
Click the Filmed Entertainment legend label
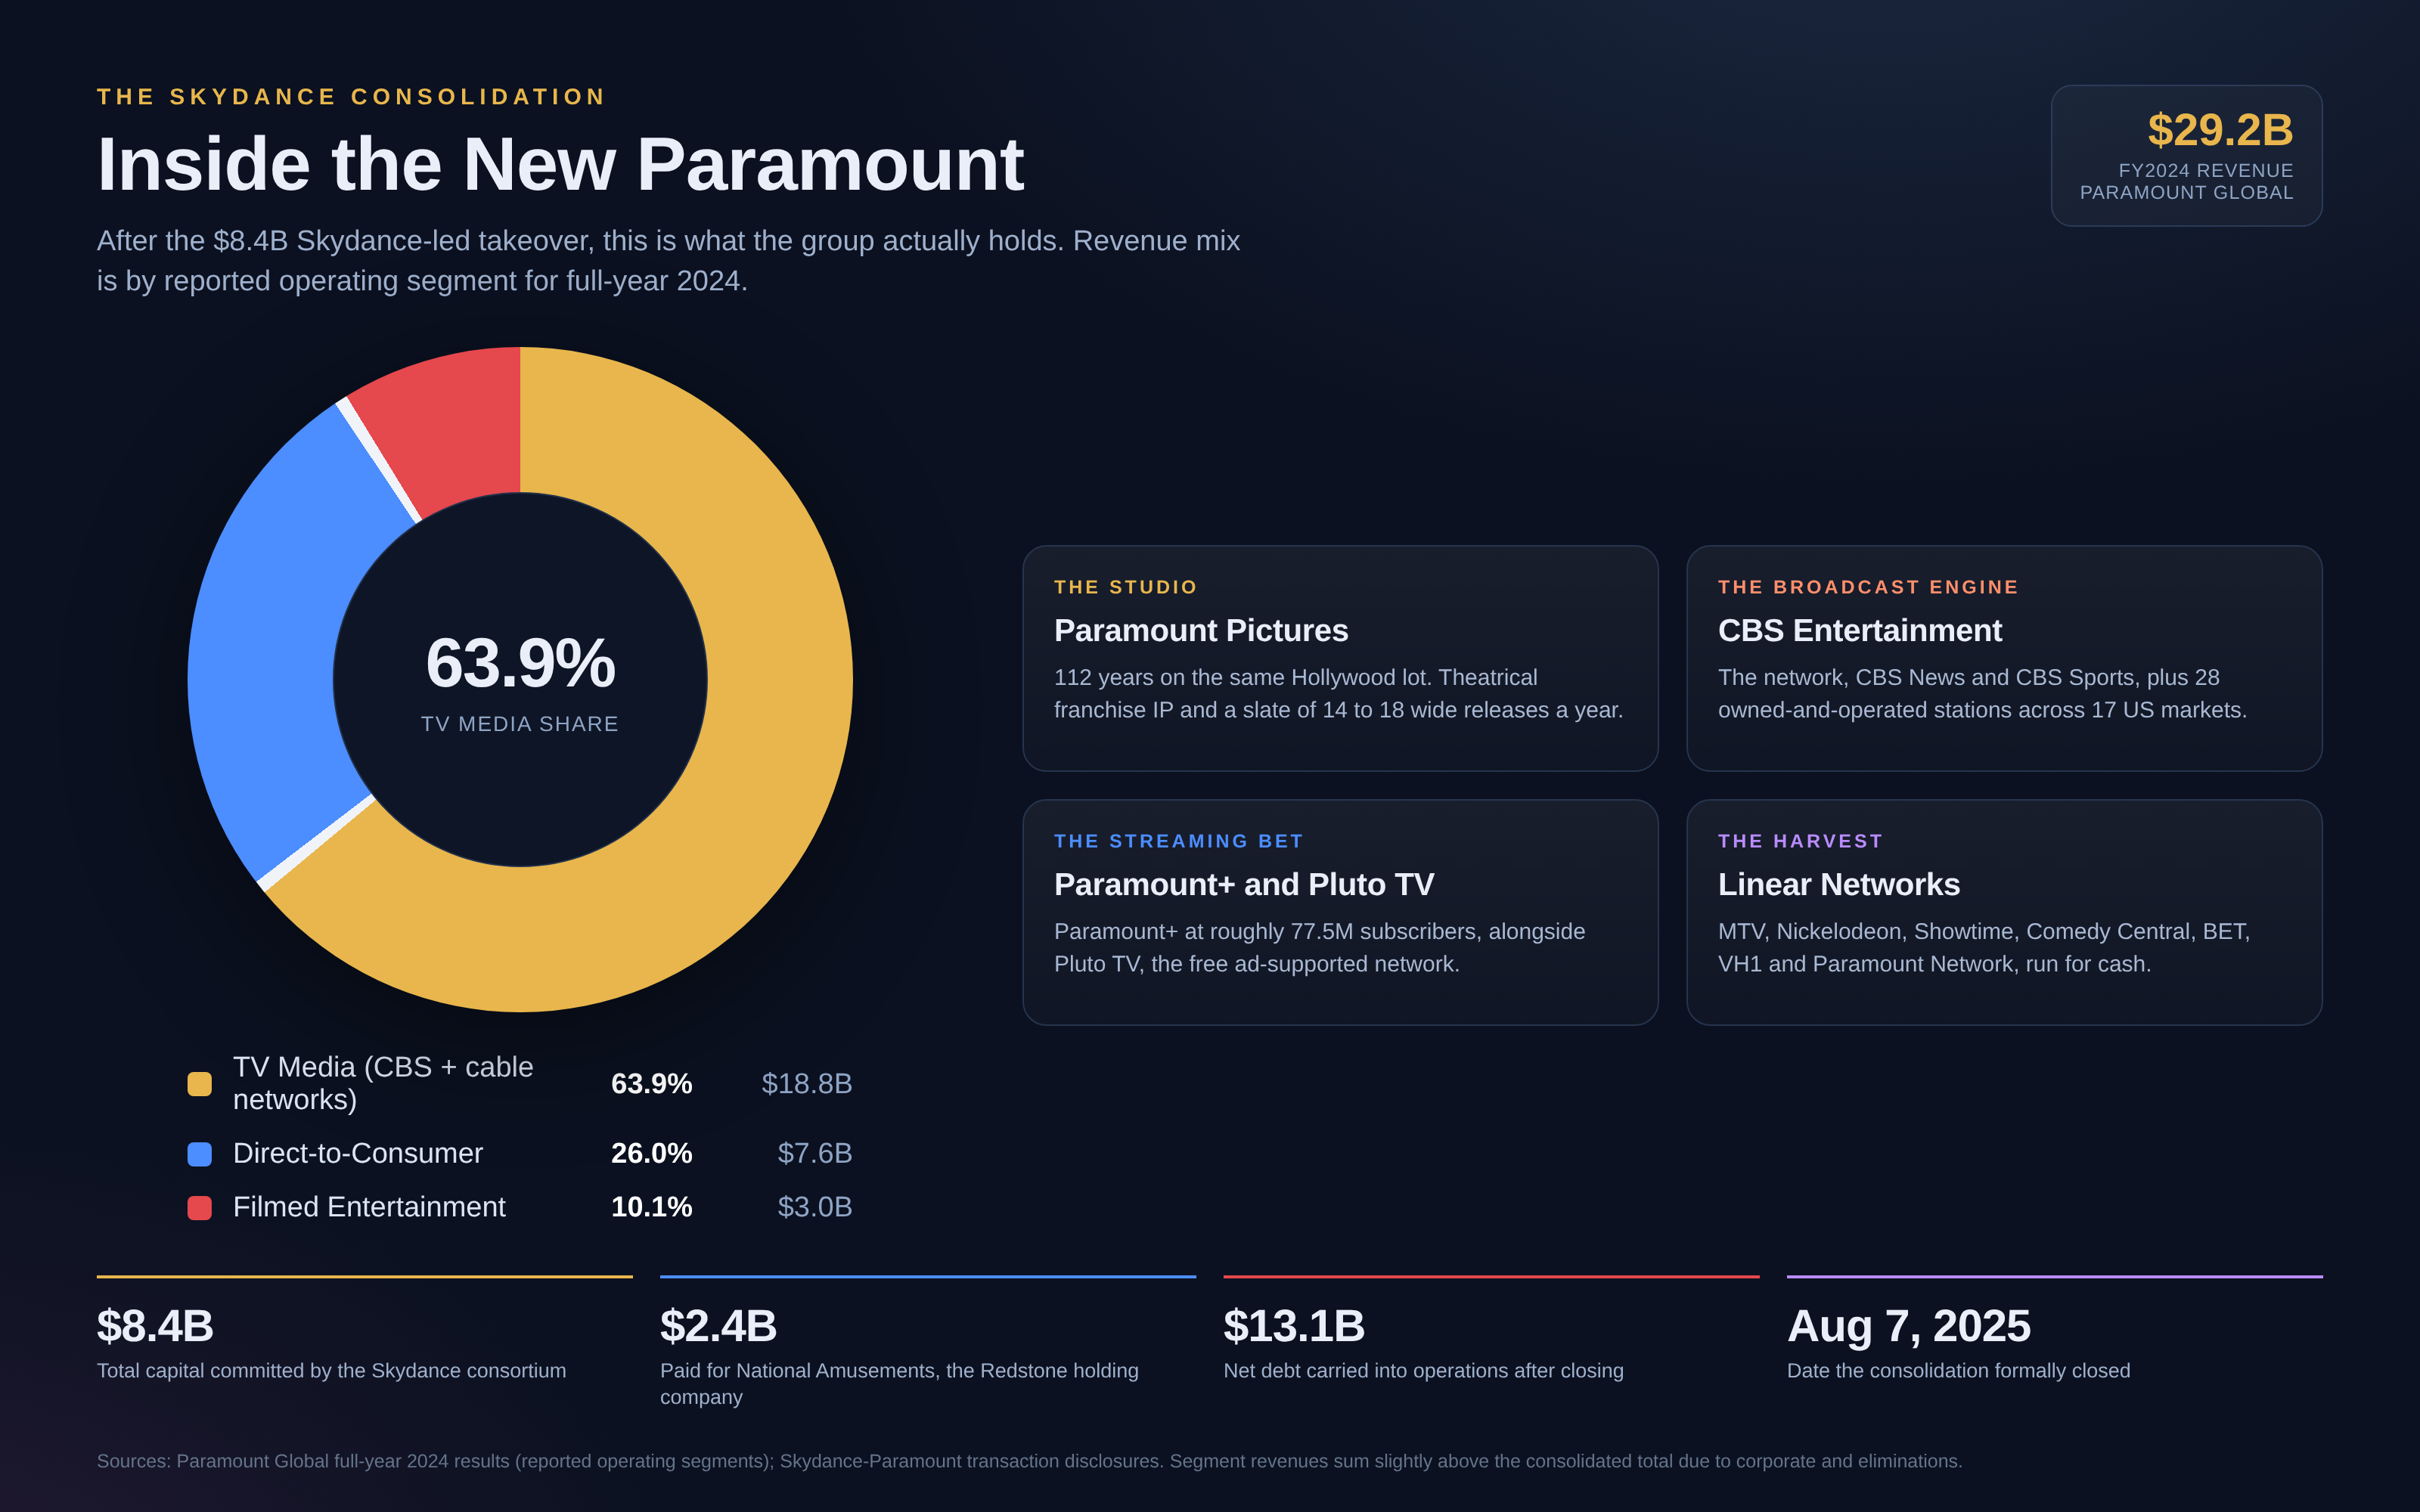(x=369, y=1208)
